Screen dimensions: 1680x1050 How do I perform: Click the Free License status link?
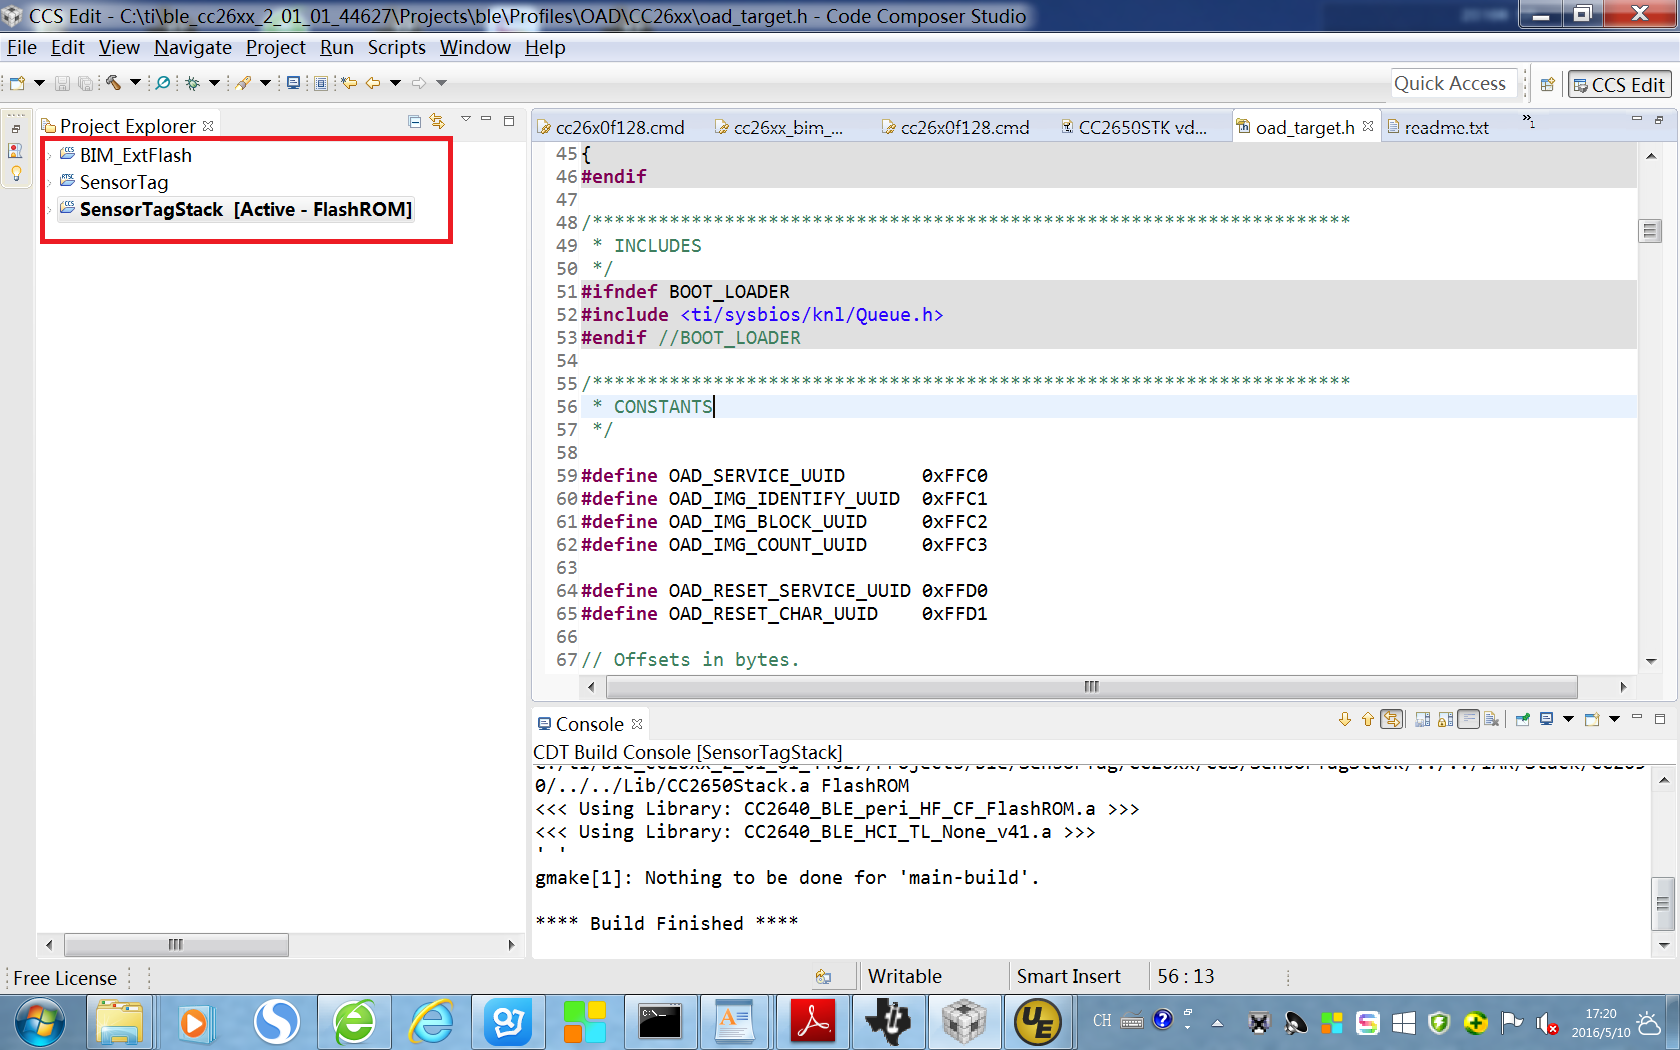pos(65,978)
